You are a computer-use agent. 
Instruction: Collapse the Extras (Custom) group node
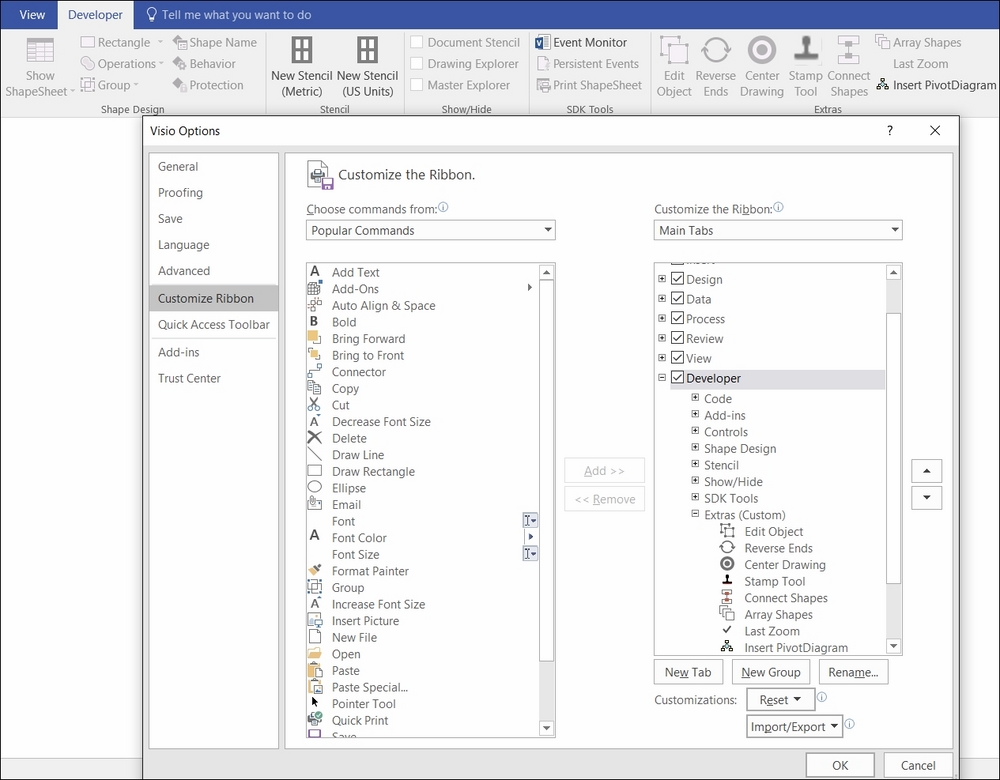click(x=695, y=513)
